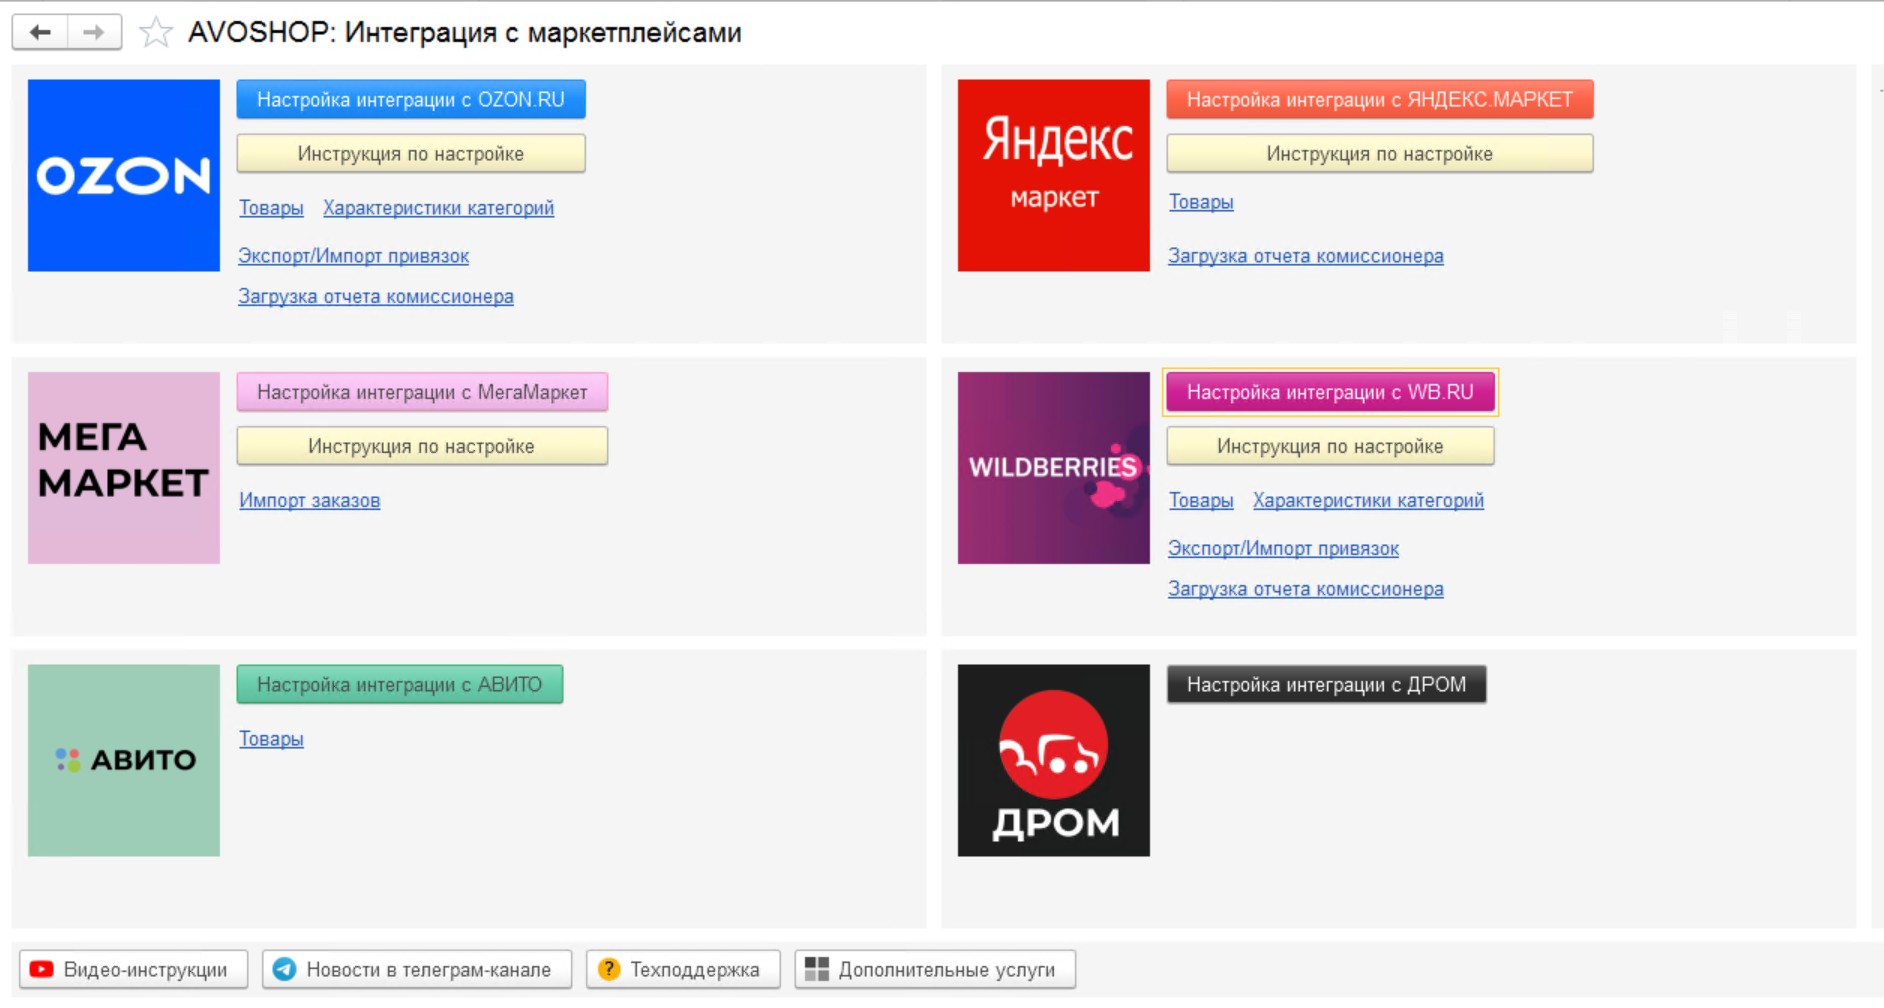Open Характеристики категорий link under Wildberries

tap(1368, 500)
